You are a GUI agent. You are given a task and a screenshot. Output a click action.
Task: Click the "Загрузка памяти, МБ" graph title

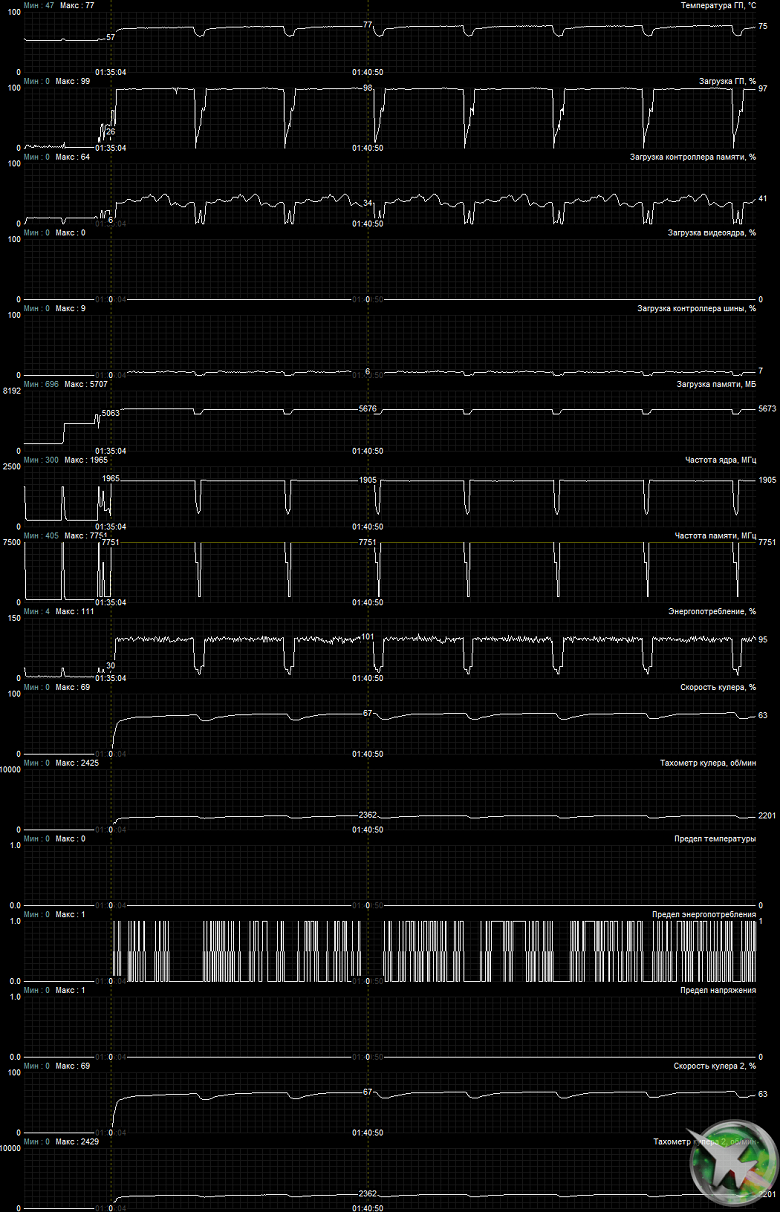coord(716,384)
